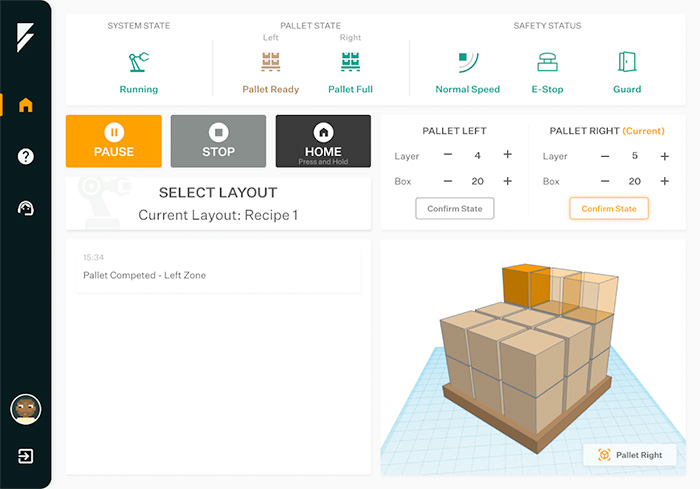Image resolution: width=700 pixels, height=489 pixels.
Task: Decrease Pallet Right box count
Action: [602, 181]
